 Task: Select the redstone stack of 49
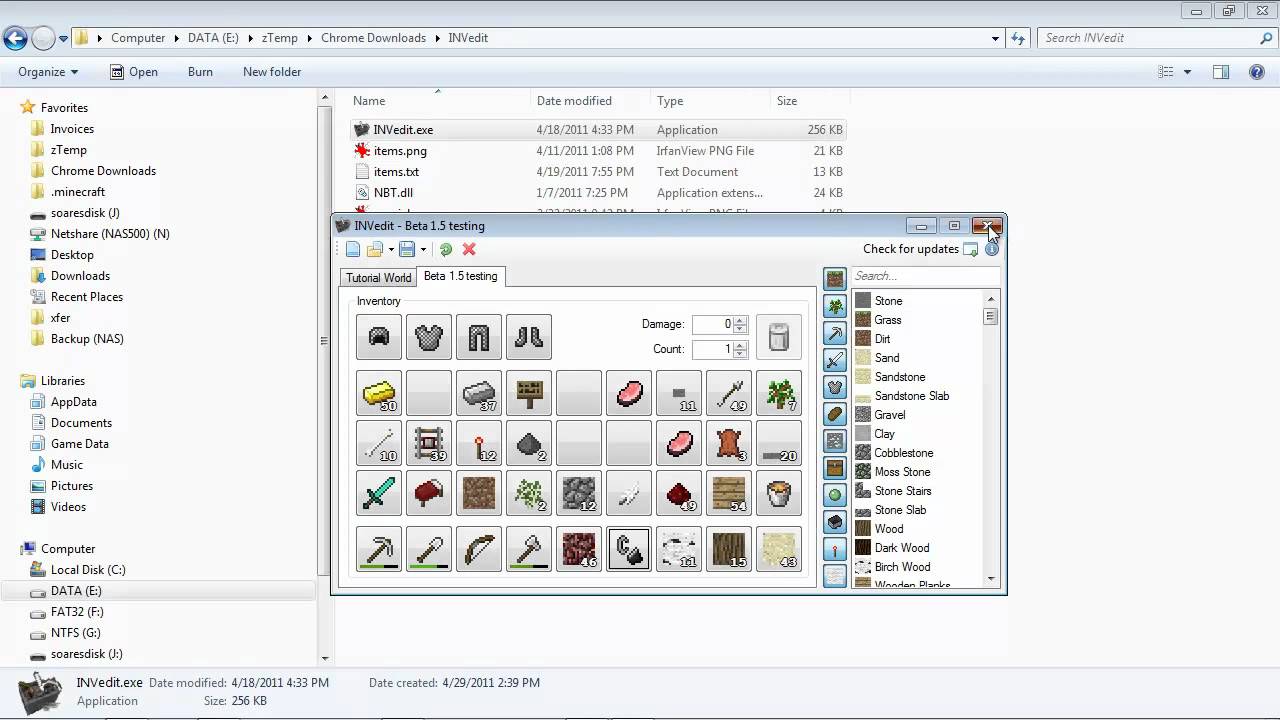679,493
